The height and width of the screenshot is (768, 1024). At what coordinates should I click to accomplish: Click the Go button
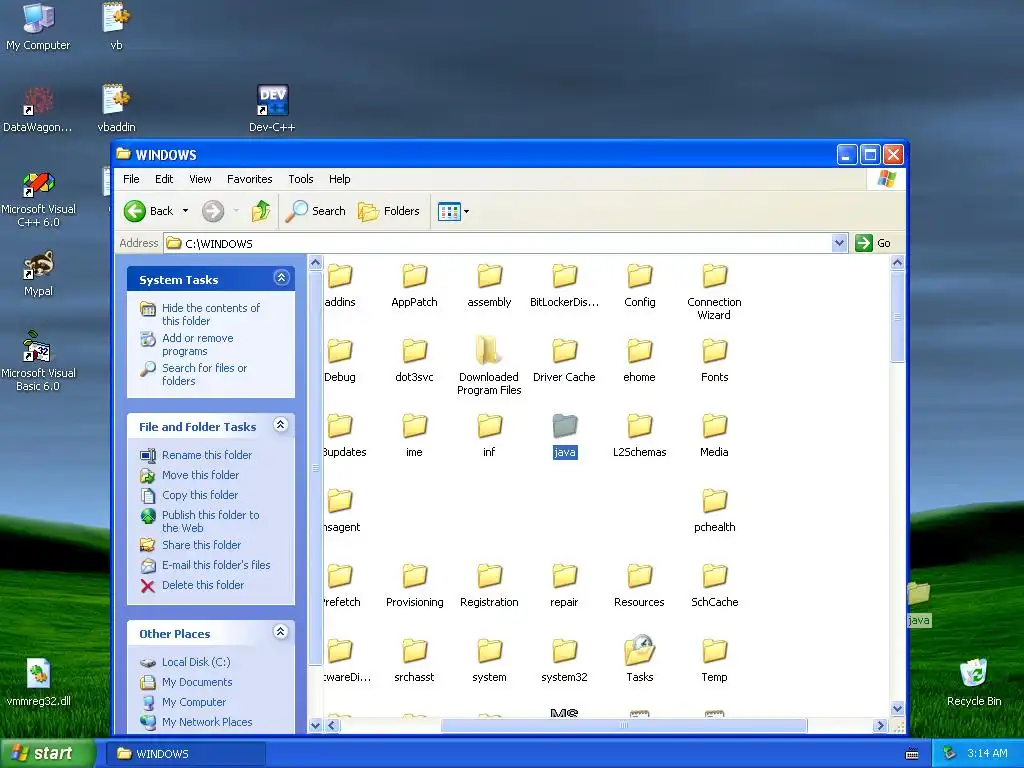873,243
